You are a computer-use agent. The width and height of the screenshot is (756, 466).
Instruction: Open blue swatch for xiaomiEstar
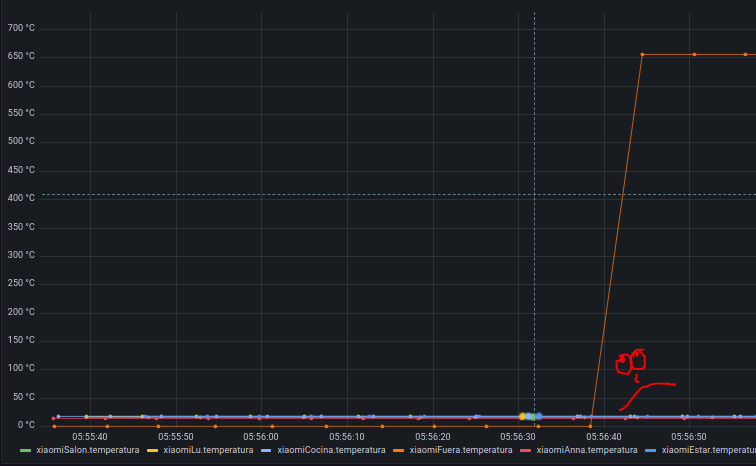pyautogui.click(x=652, y=451)
